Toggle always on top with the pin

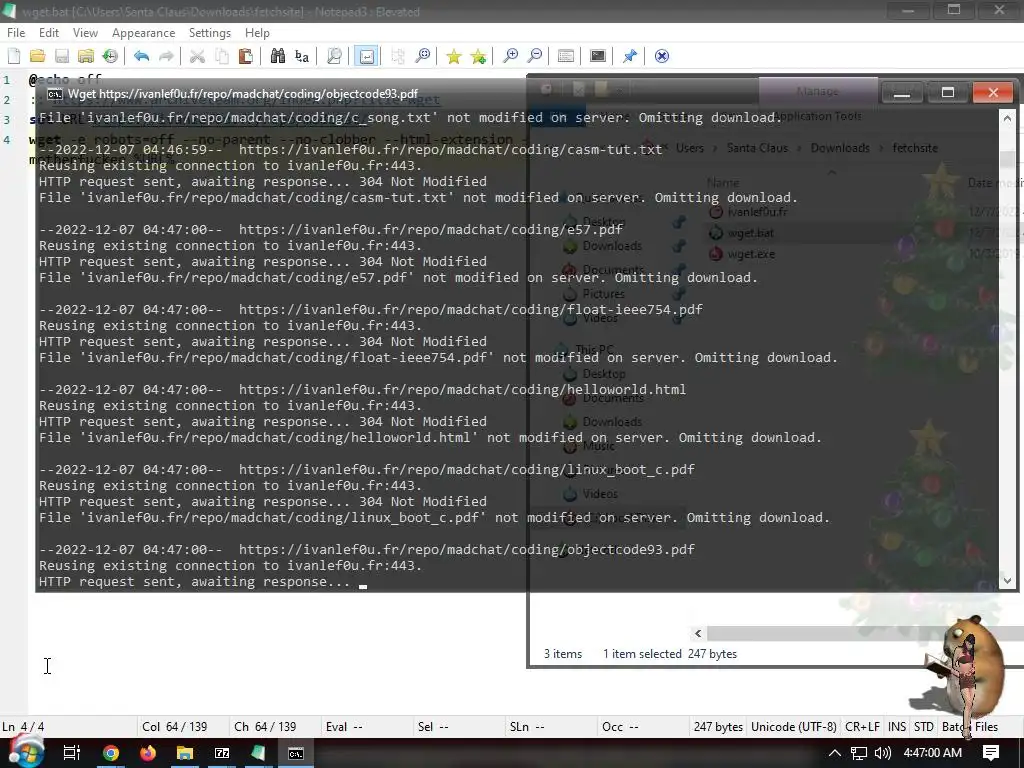tap(630, 56)
